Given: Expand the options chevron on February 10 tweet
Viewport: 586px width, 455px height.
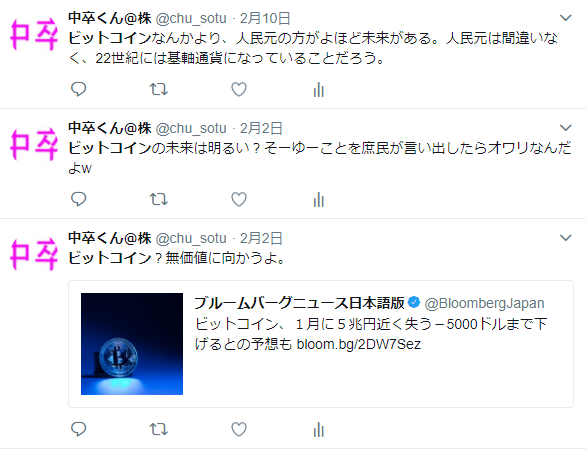Looking at the screenshot, I should (x=566, y=18).
